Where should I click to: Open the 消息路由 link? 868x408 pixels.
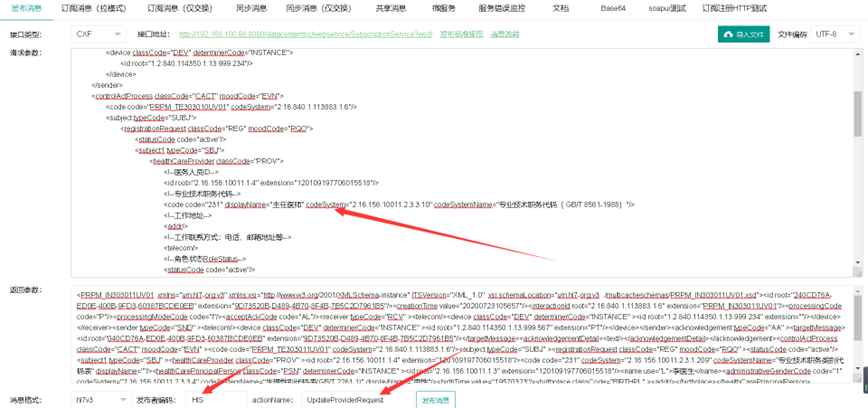click(x=505, y=34)
